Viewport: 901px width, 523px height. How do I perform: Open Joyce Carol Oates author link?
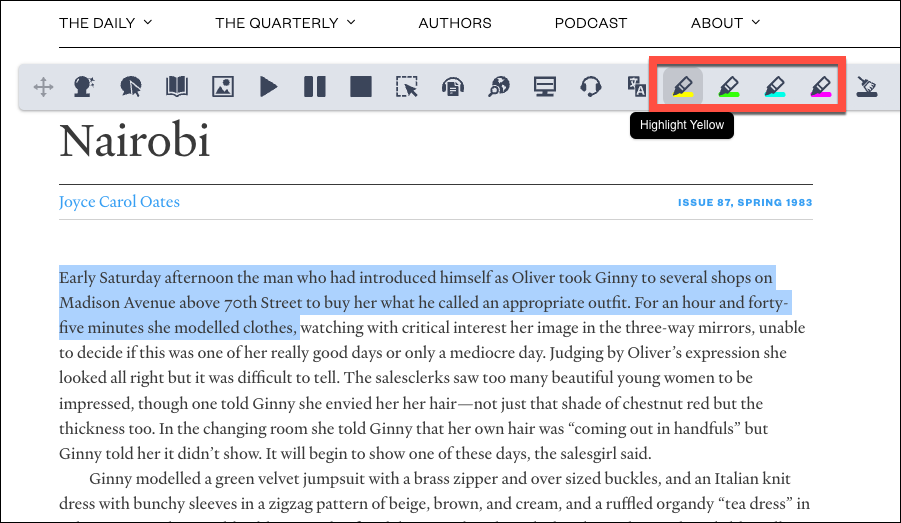(x=119, y=202)
